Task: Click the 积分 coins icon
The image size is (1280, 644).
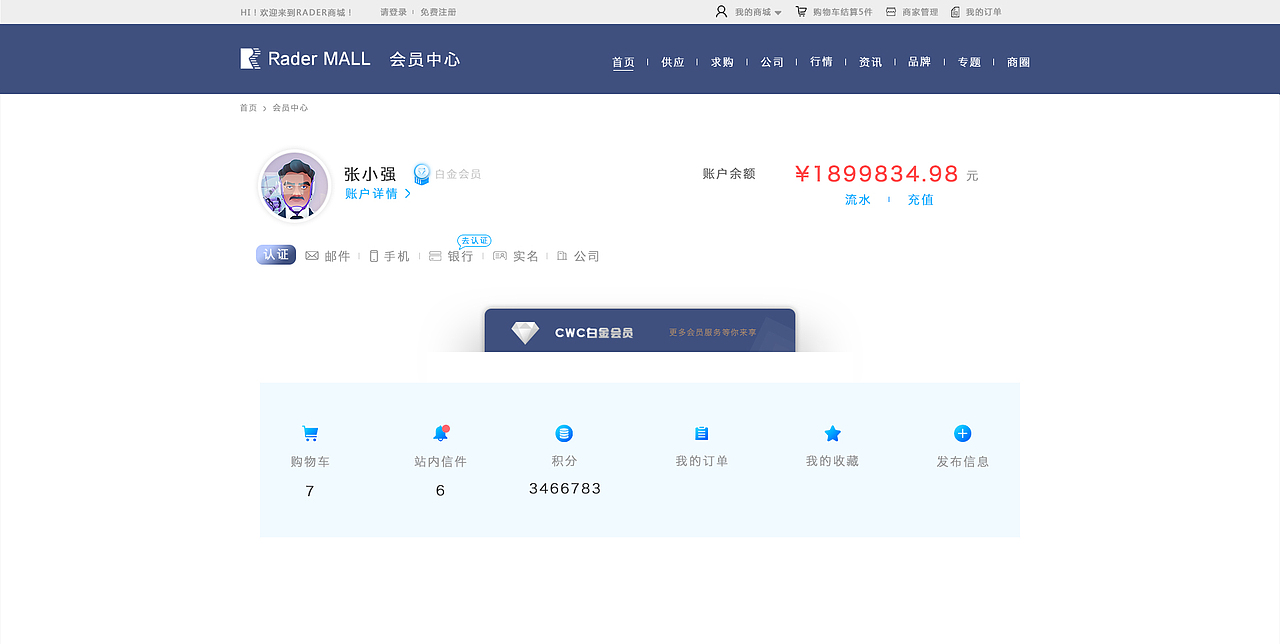Action: tap(564, 433)
